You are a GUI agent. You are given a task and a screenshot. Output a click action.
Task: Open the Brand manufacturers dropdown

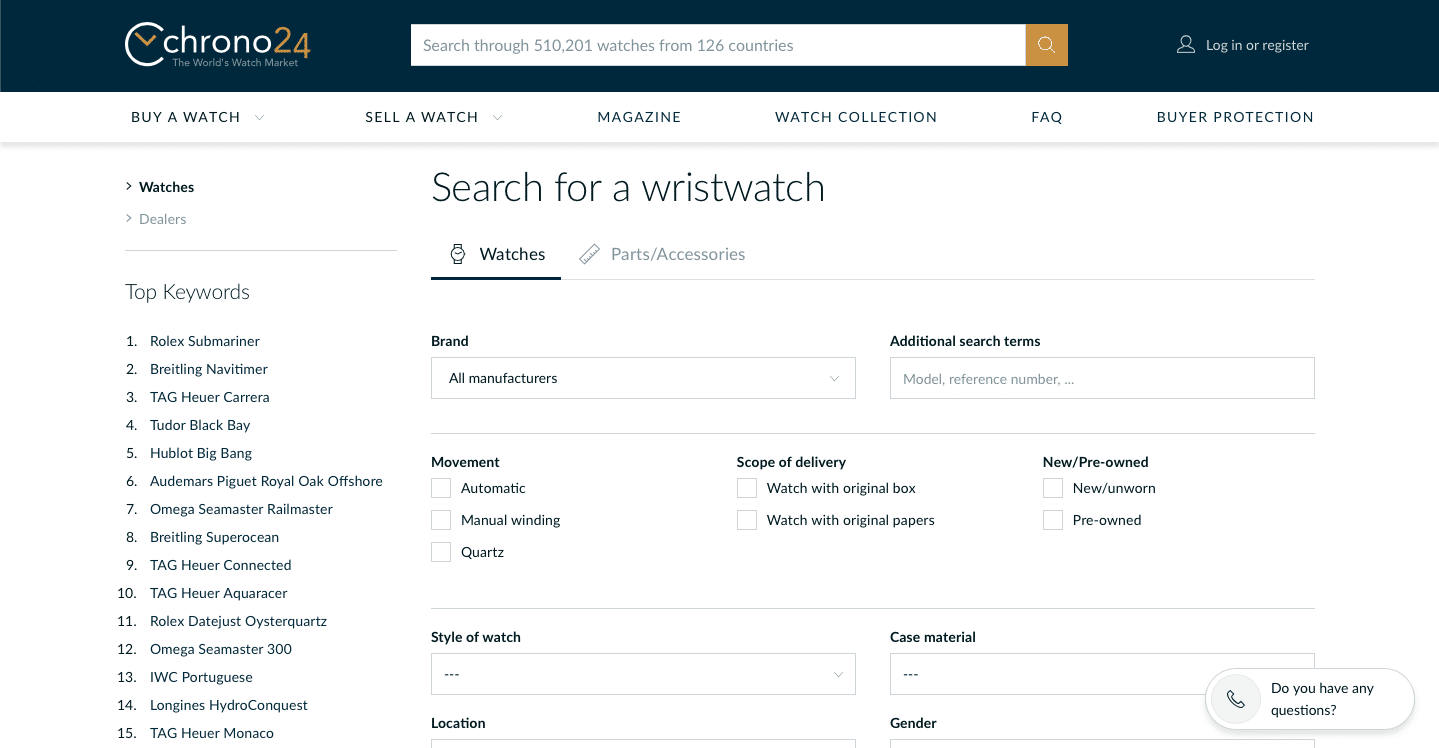point(643,378)
